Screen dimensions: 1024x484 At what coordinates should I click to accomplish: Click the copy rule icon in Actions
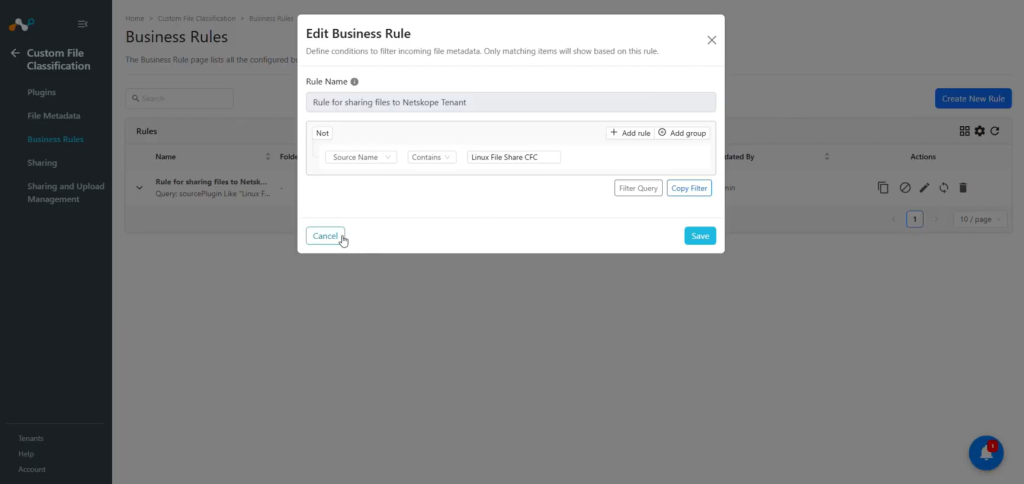(883, 188)
